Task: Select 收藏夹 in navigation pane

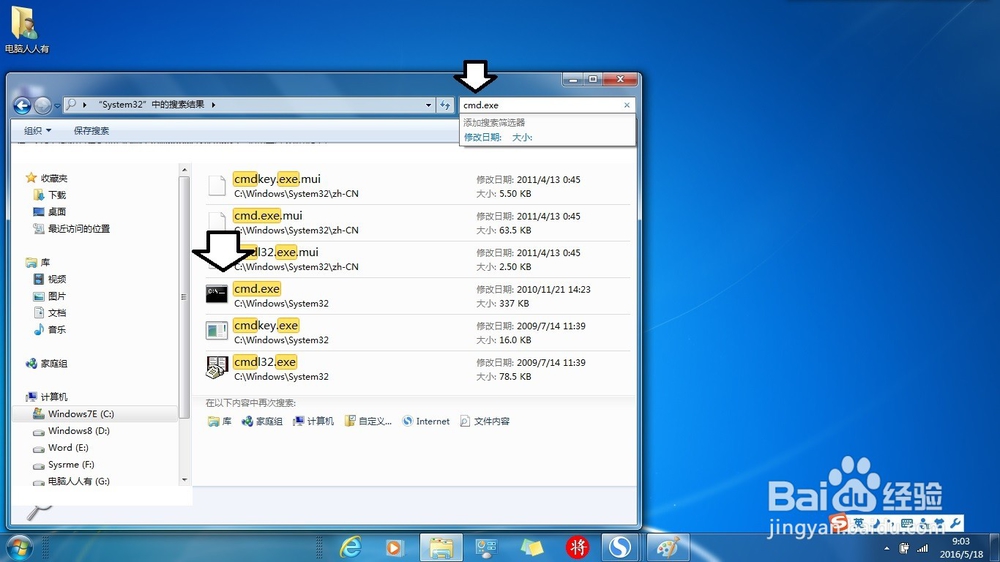Action: pyautogui.click(x=54, y=179)
